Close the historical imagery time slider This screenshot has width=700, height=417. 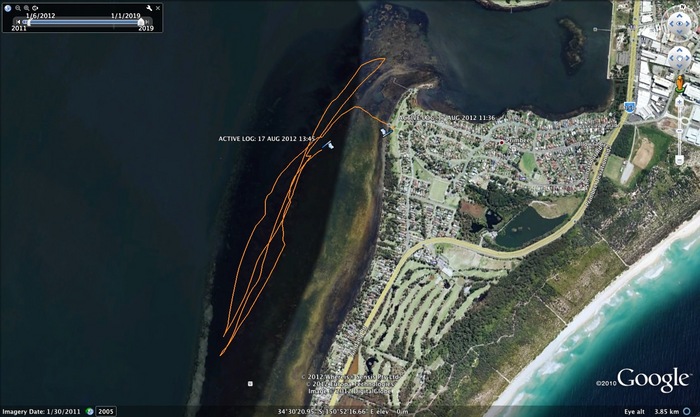pos(158,8)
